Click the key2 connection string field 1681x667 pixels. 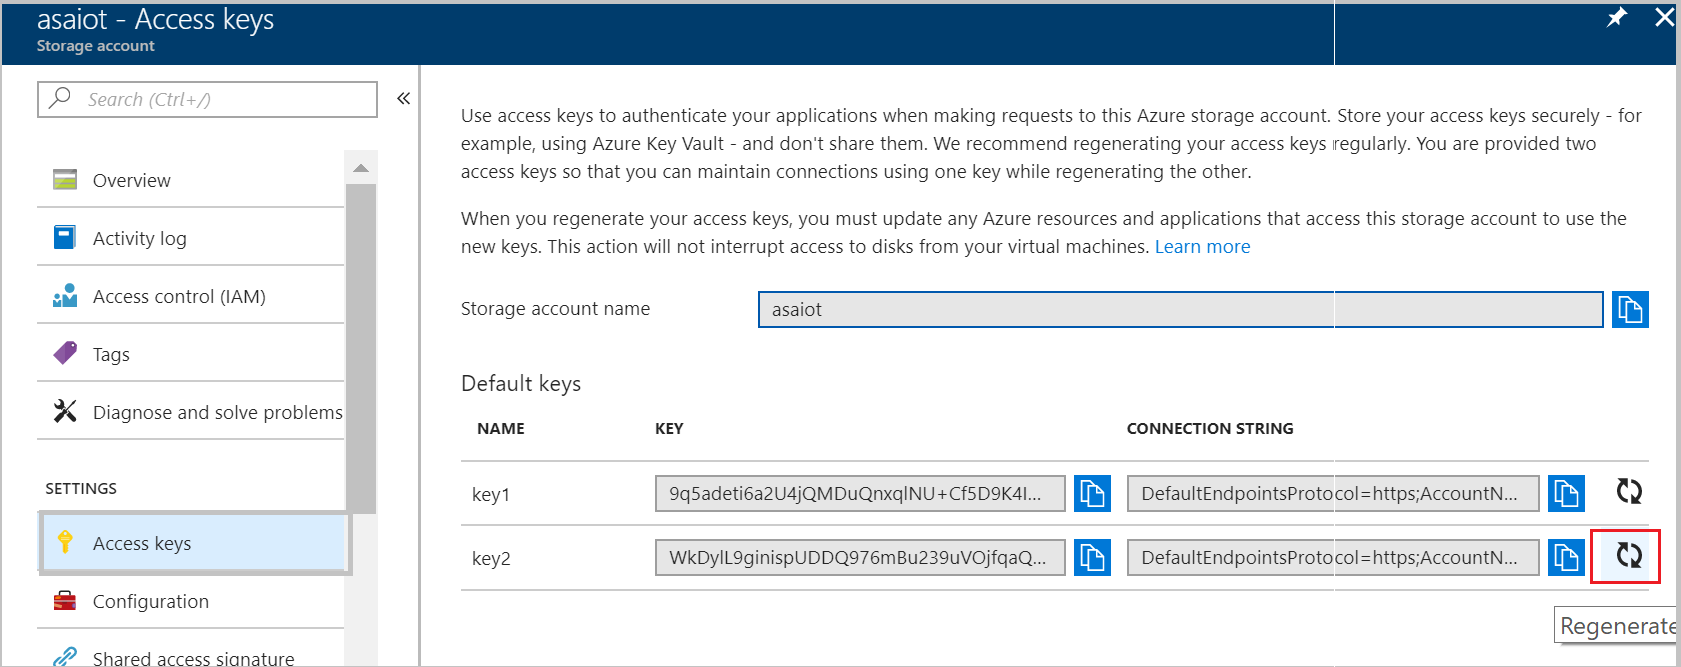[1332, 557]
